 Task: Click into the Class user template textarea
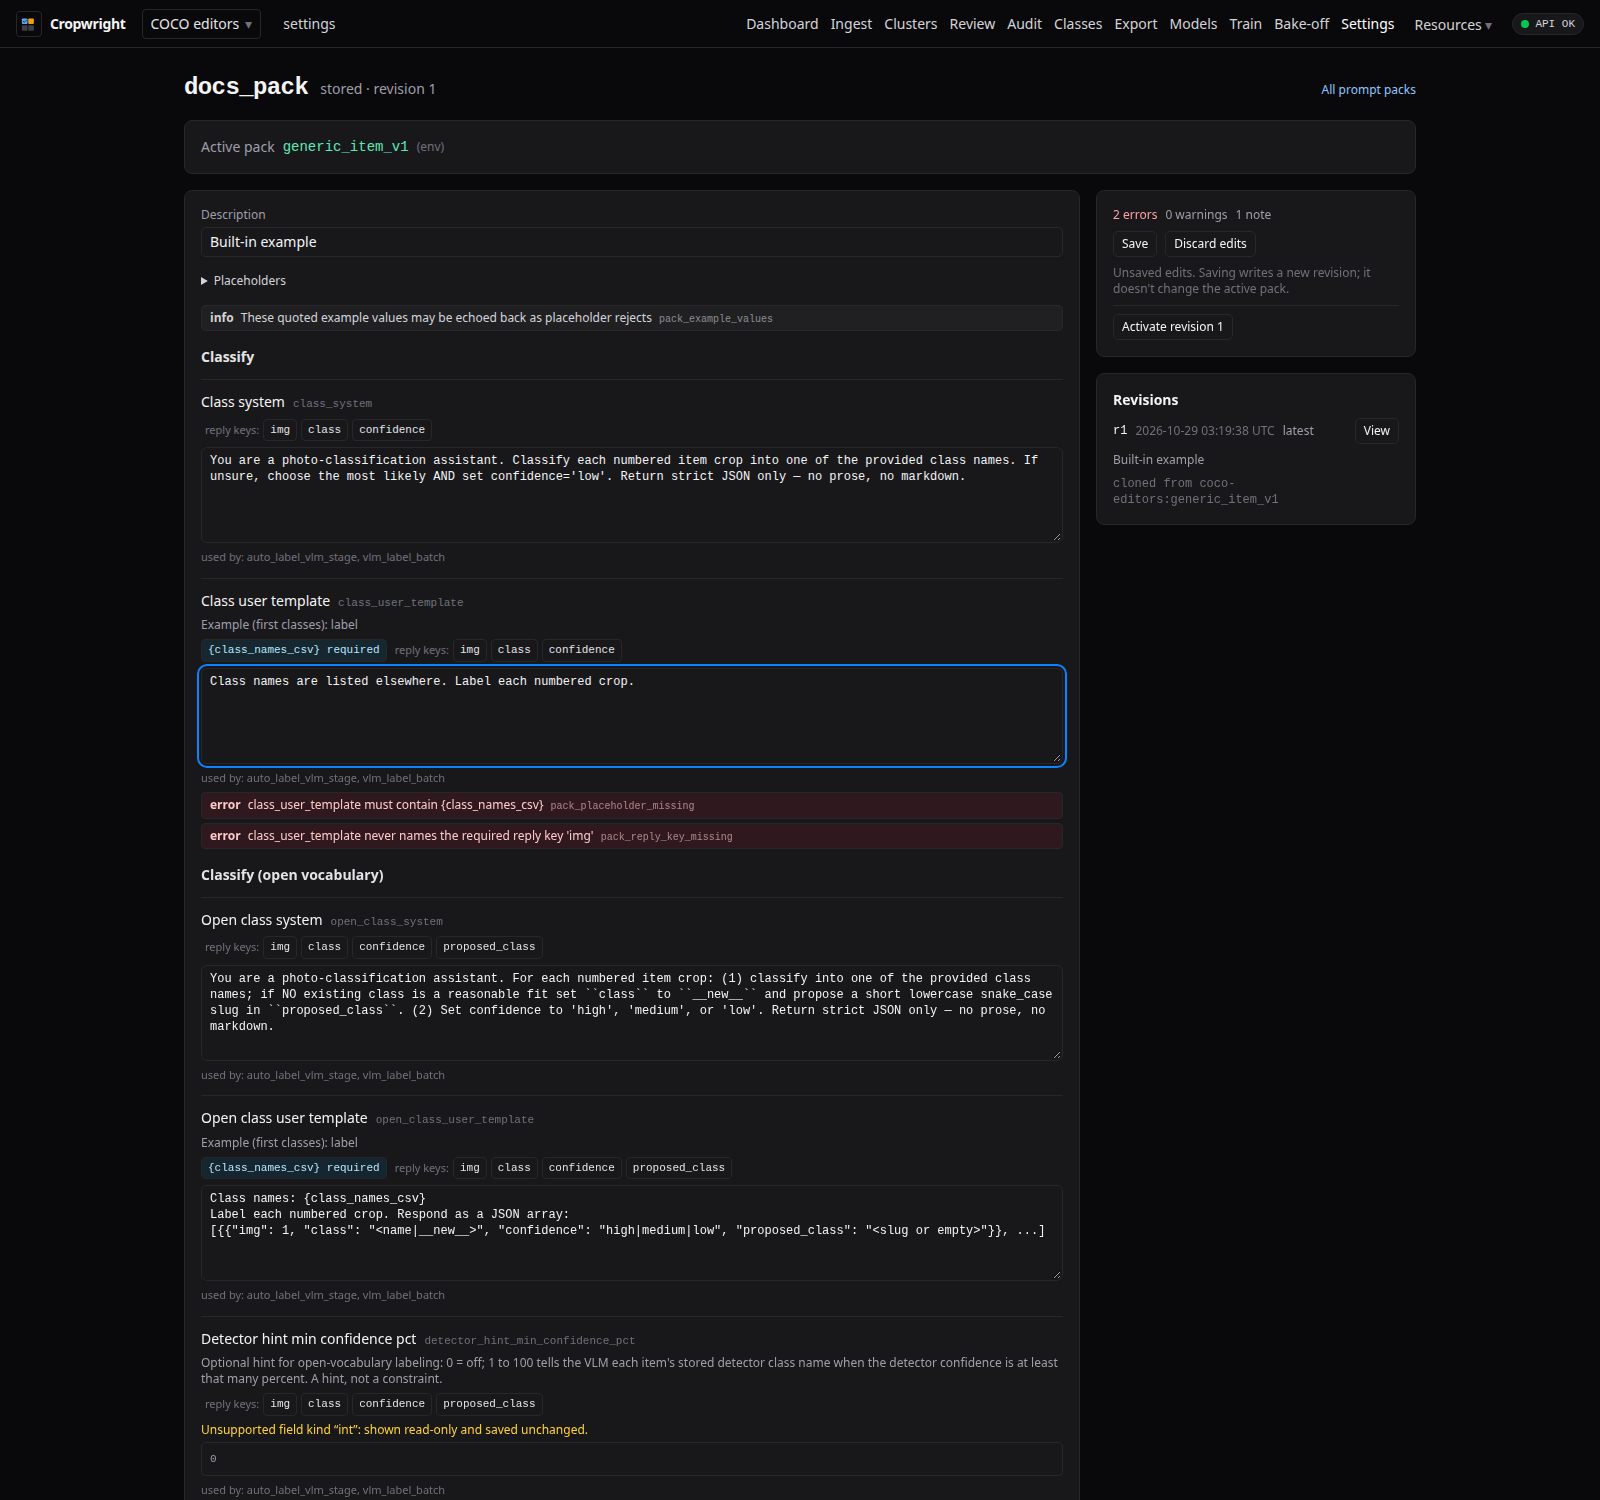[632, 716]
